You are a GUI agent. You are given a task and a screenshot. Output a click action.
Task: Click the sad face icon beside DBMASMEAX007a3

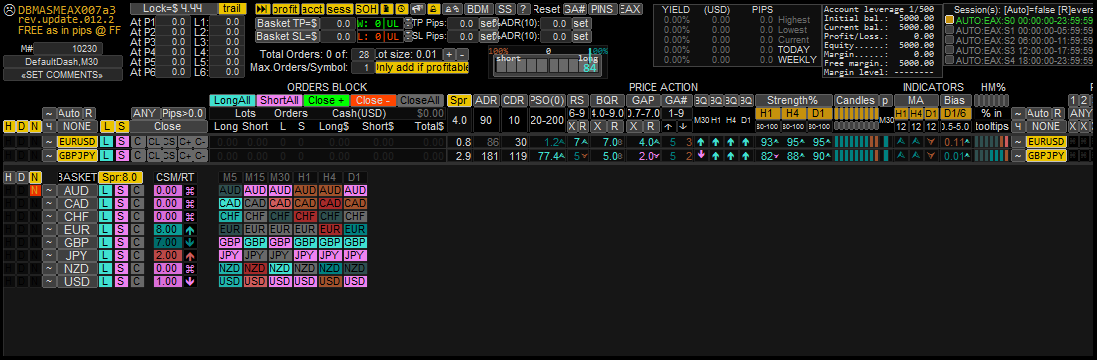point(9,9)
